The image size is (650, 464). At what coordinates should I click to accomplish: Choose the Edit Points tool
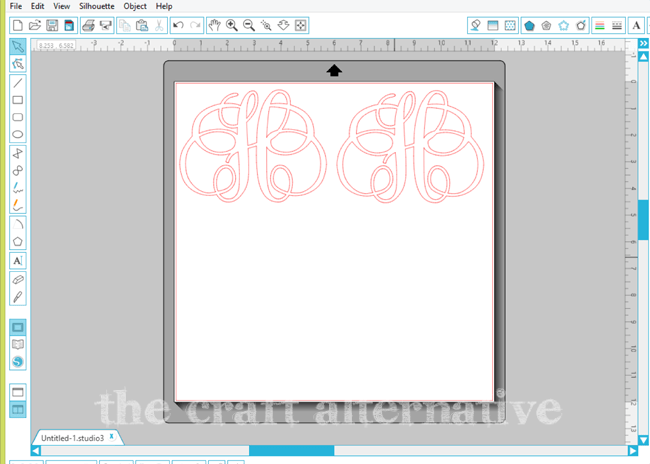pos(18,63)
